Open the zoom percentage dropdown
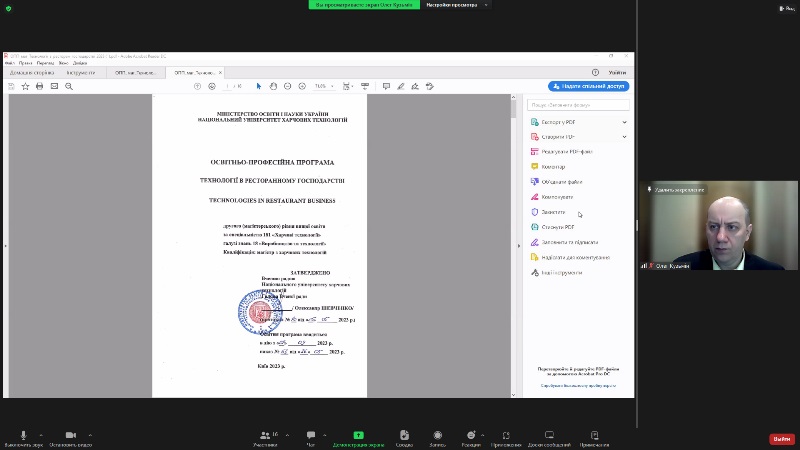Viewport: 800px width, 450px height. (x=324, y=86)
